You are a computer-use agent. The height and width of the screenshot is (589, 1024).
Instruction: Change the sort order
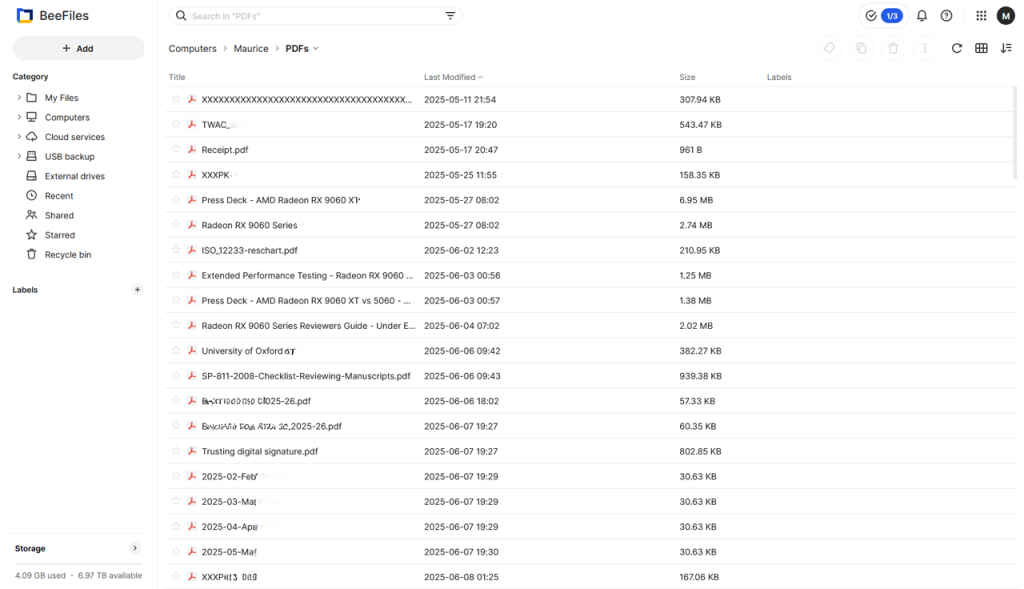1006,47
